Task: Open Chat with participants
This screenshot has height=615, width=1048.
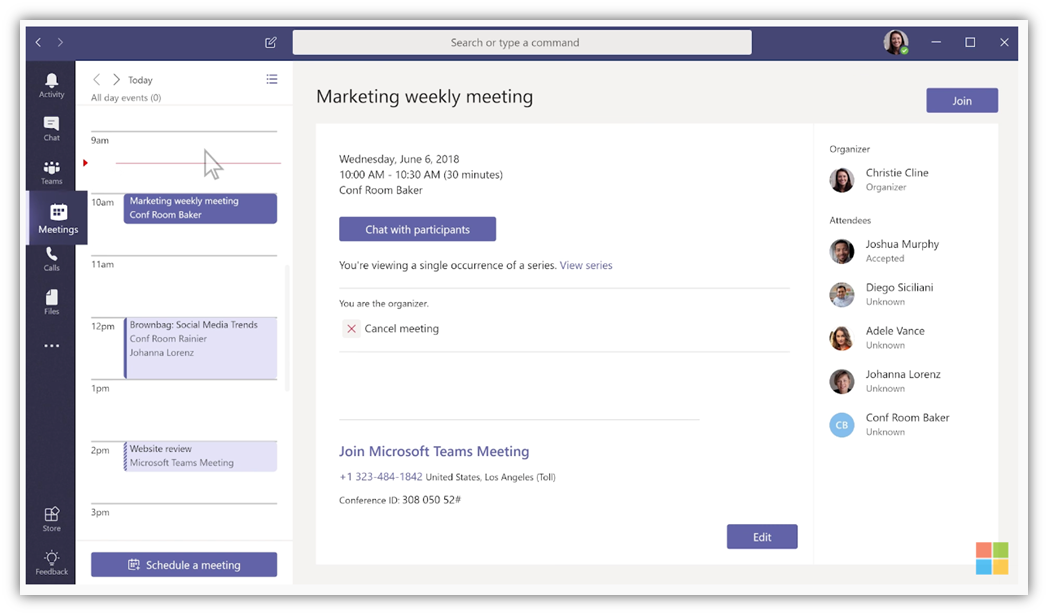Action: [417, 228]
